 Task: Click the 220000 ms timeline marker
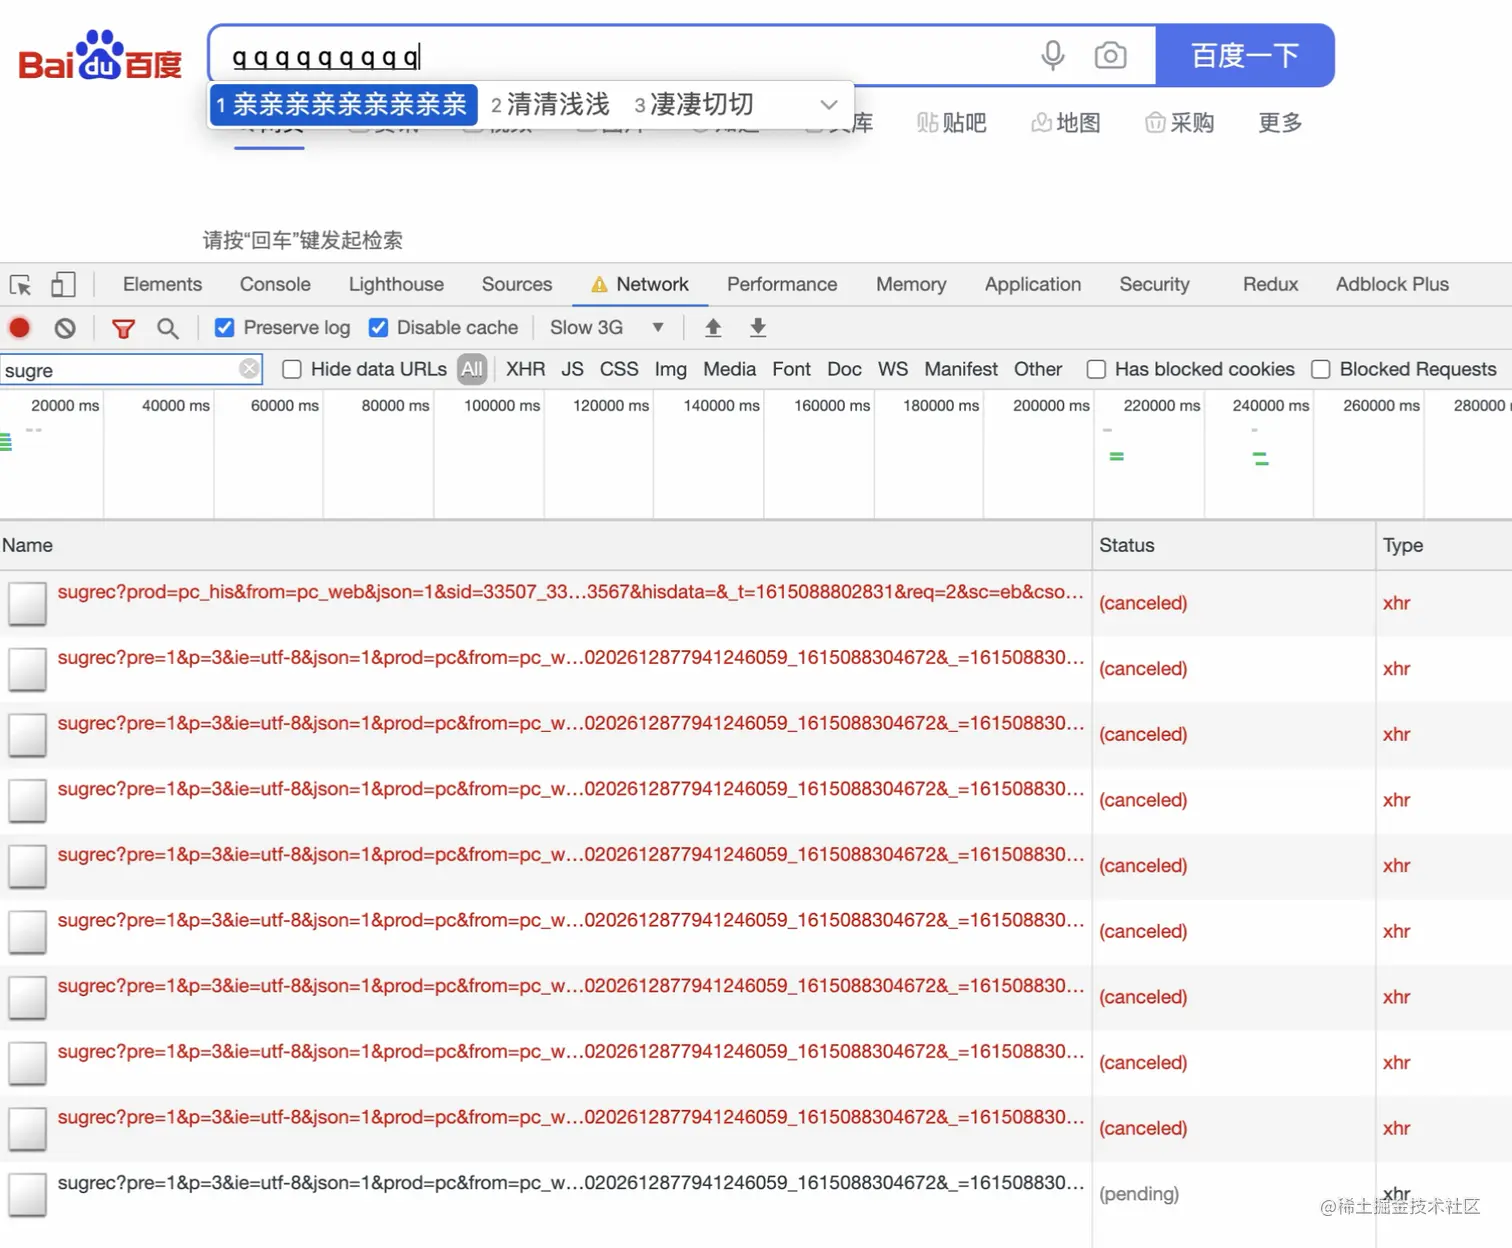click(1161, 405)
